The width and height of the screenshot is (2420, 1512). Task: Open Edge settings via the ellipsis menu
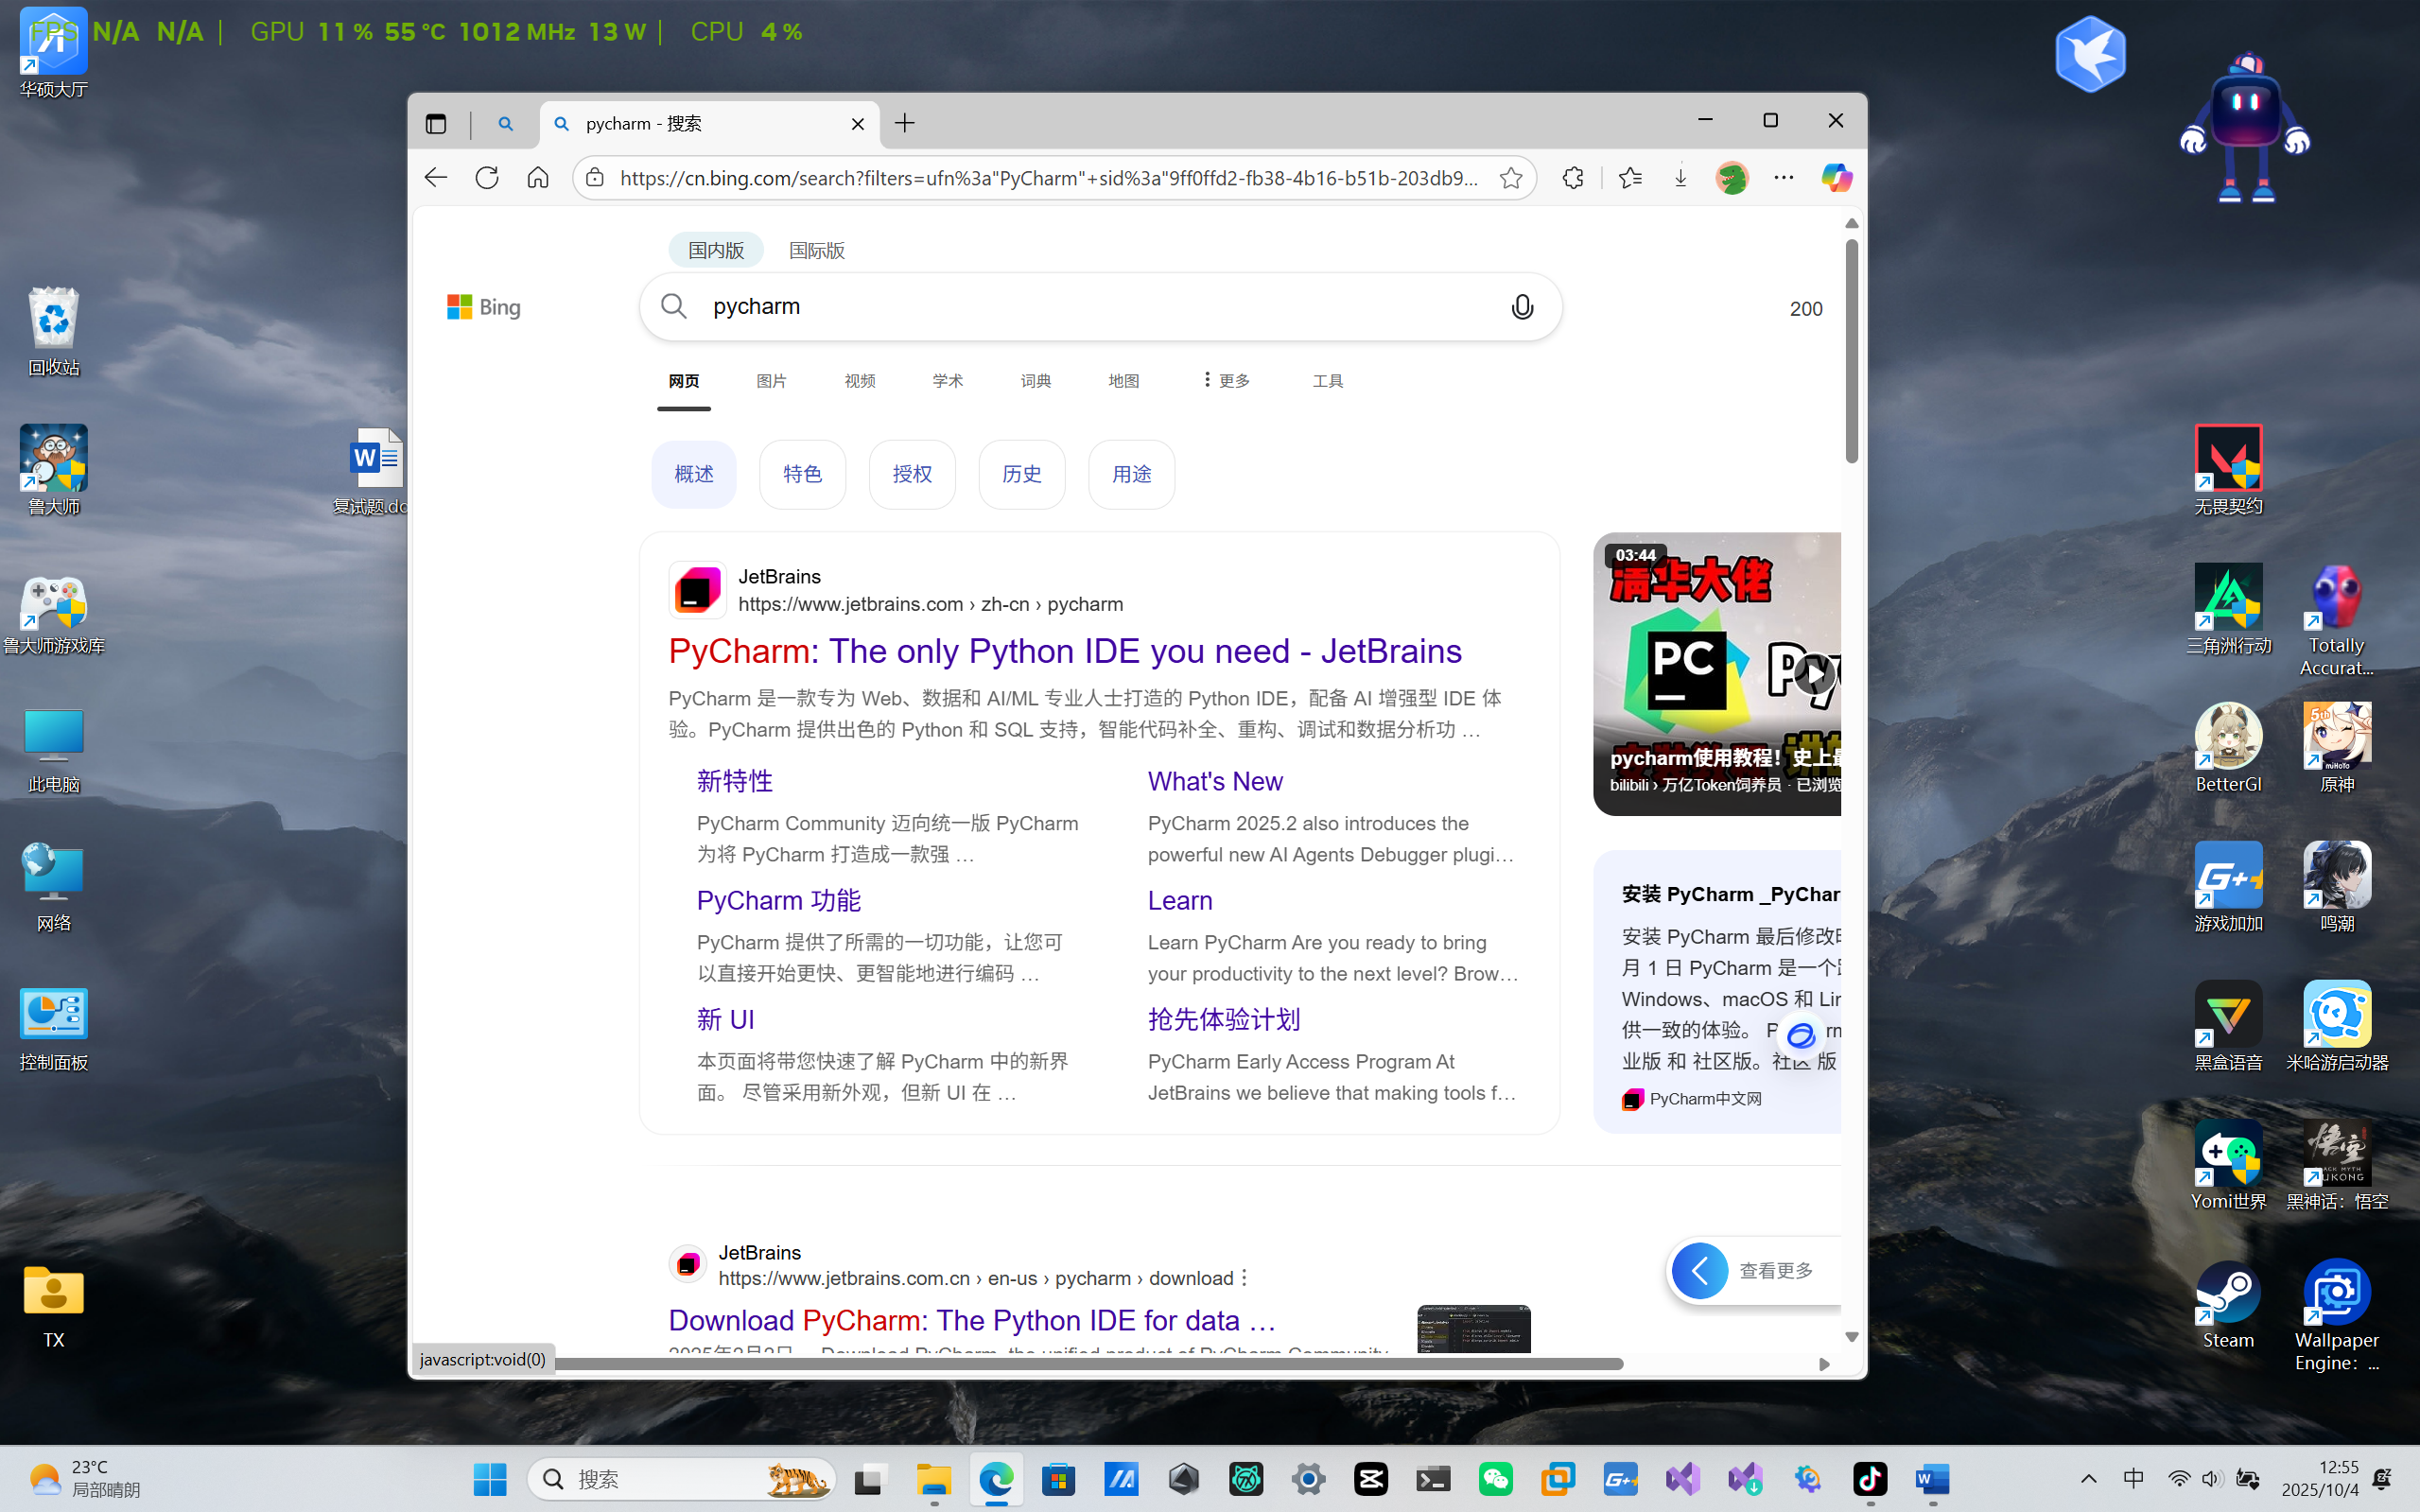pyautogui.click(x=1784, y=177)
